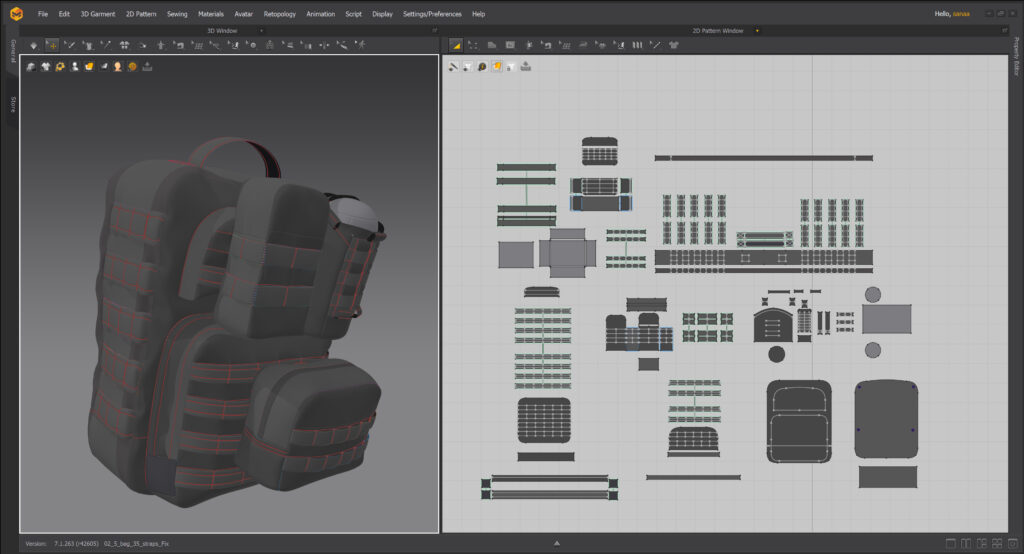Open the Script menu
This screenshot has height=554, width=1024.
tap(353, 14)
